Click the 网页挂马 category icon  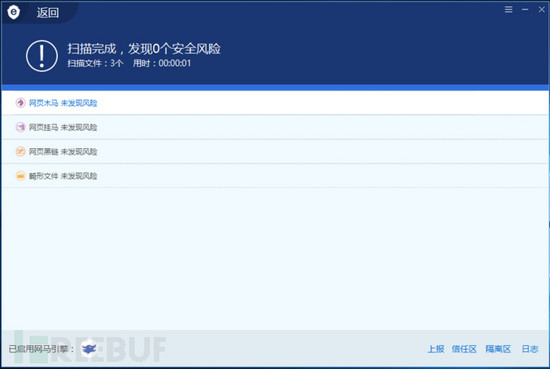coord(20,127)
